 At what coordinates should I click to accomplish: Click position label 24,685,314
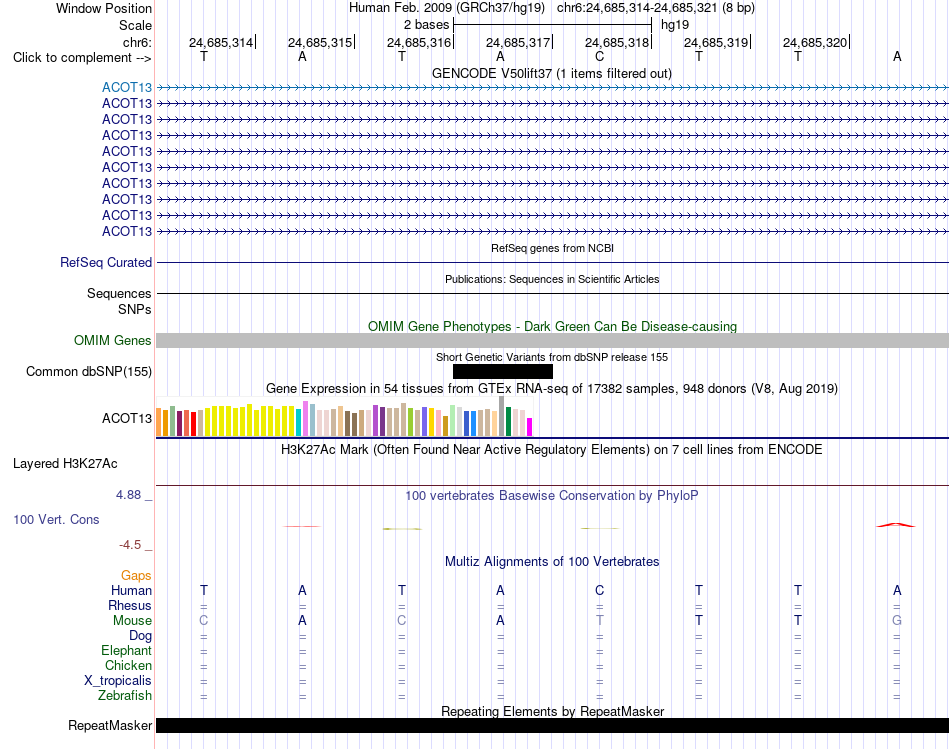click(x=221, y=42)
